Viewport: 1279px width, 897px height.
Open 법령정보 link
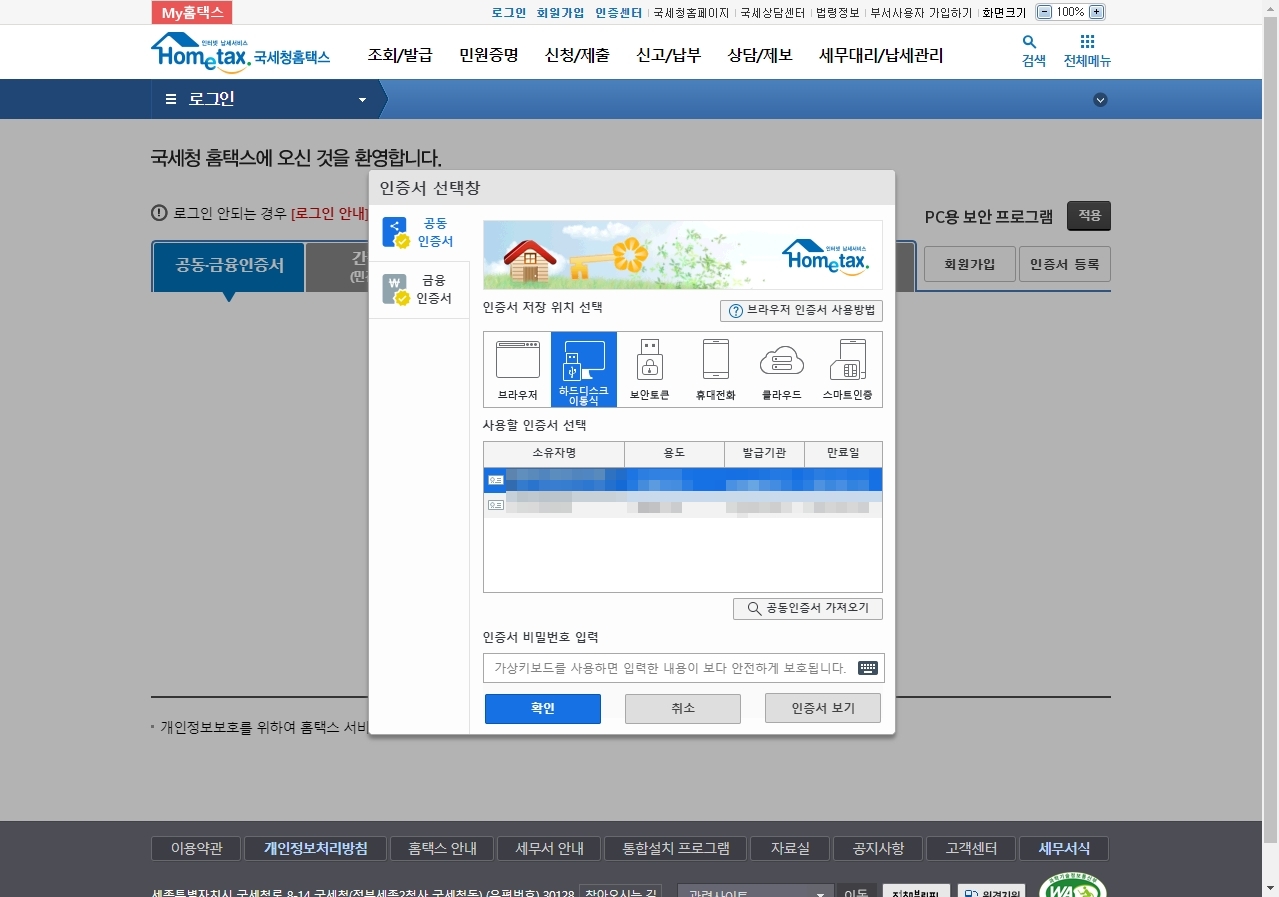click(838, 13)
